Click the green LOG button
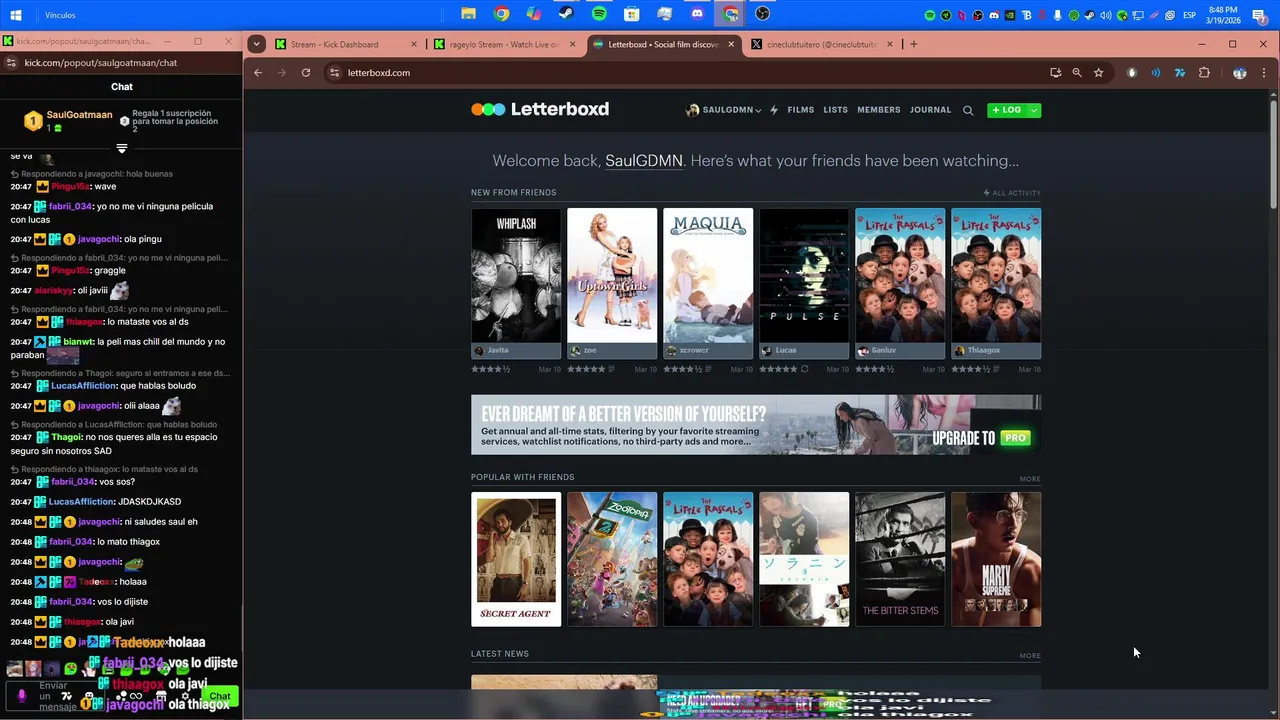This screenshot has width=1280, height=720. (1007, 110)
